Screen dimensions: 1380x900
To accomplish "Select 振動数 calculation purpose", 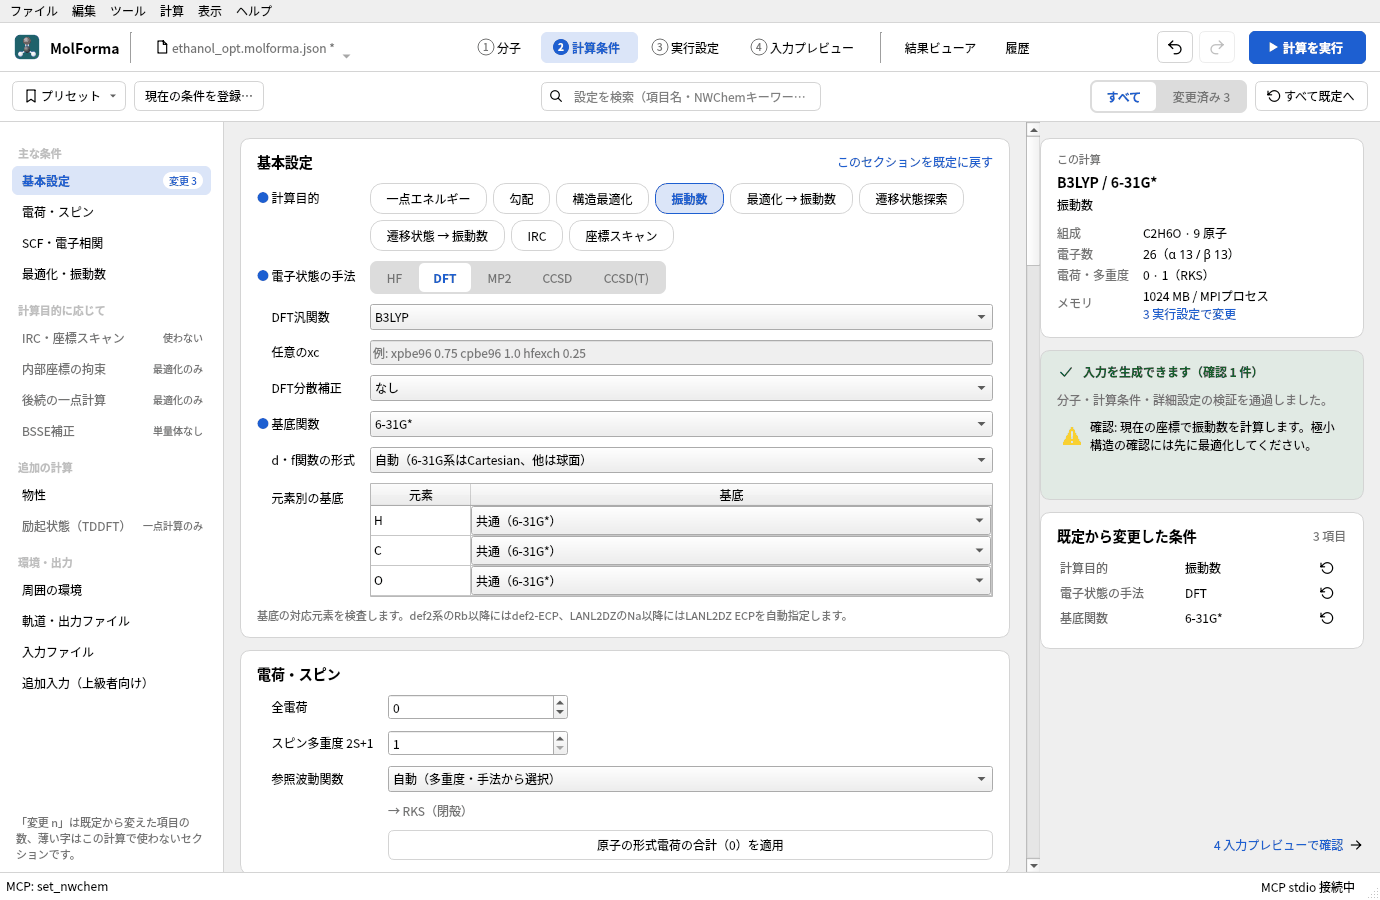I will 689,199.
